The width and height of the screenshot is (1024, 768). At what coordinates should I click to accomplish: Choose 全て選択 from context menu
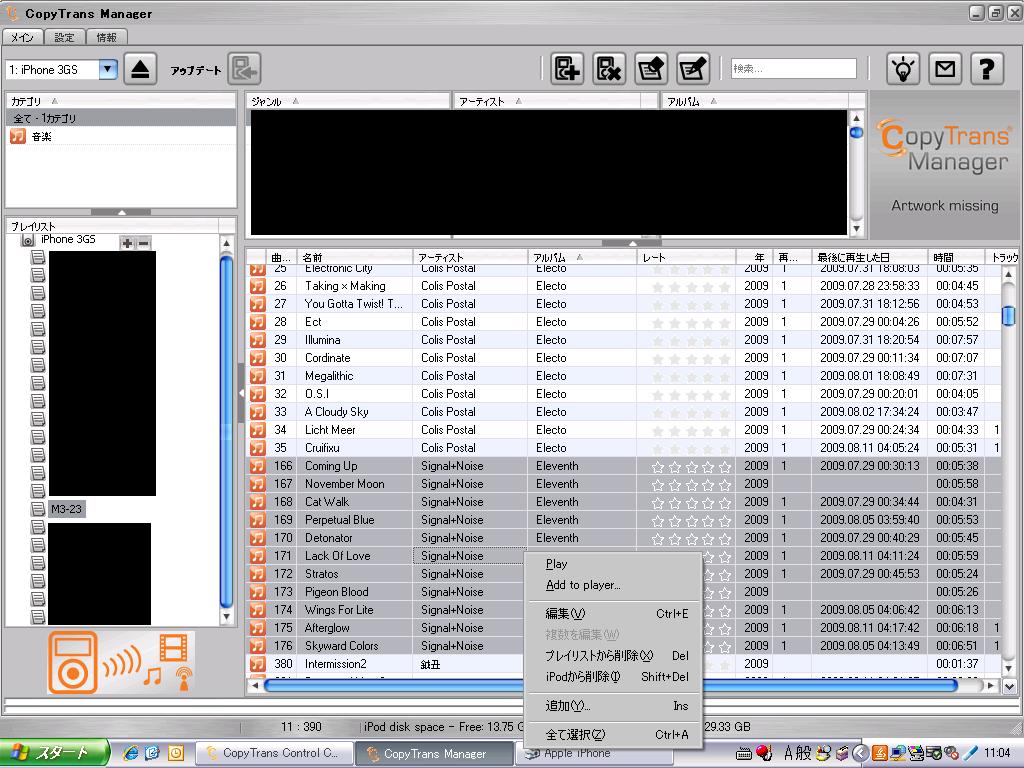click(613, 735)
